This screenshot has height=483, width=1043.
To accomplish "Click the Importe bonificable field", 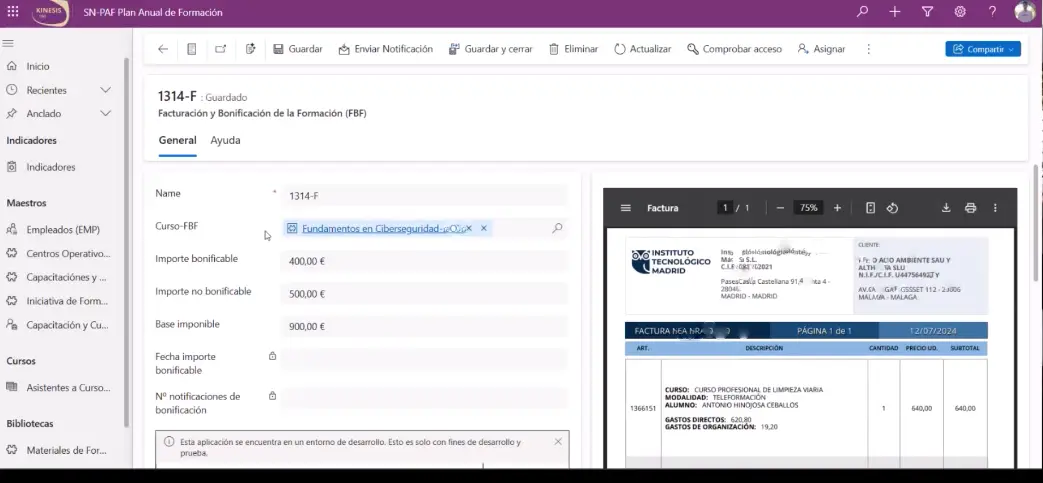I will [424, 261].
